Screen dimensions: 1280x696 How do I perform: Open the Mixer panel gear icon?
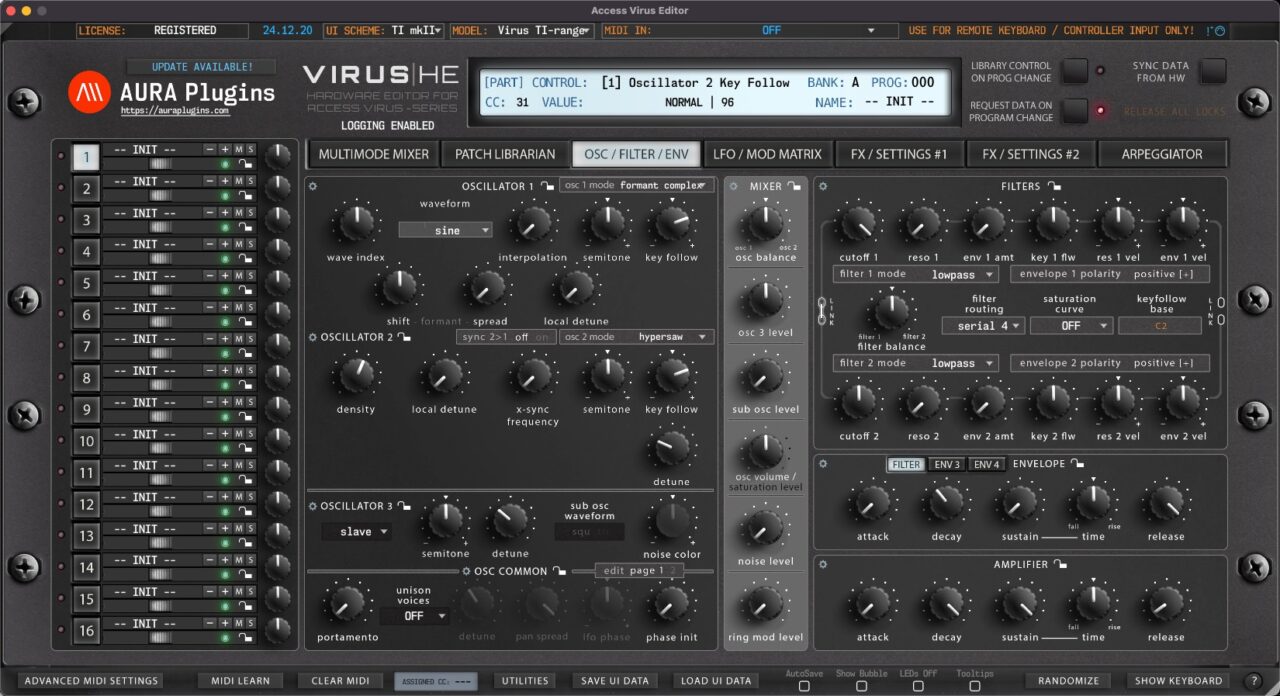click(x=733, y=186)
